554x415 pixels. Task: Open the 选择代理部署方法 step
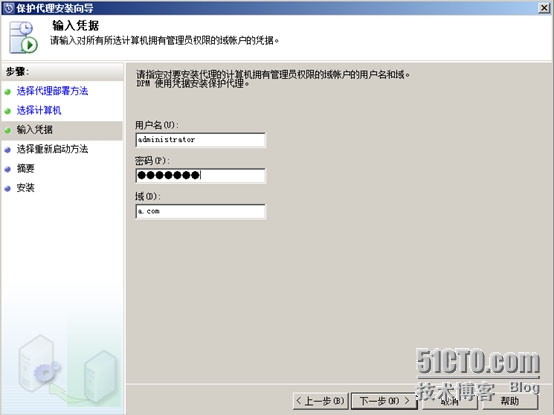pyautogui.click(x=52, y=91)
